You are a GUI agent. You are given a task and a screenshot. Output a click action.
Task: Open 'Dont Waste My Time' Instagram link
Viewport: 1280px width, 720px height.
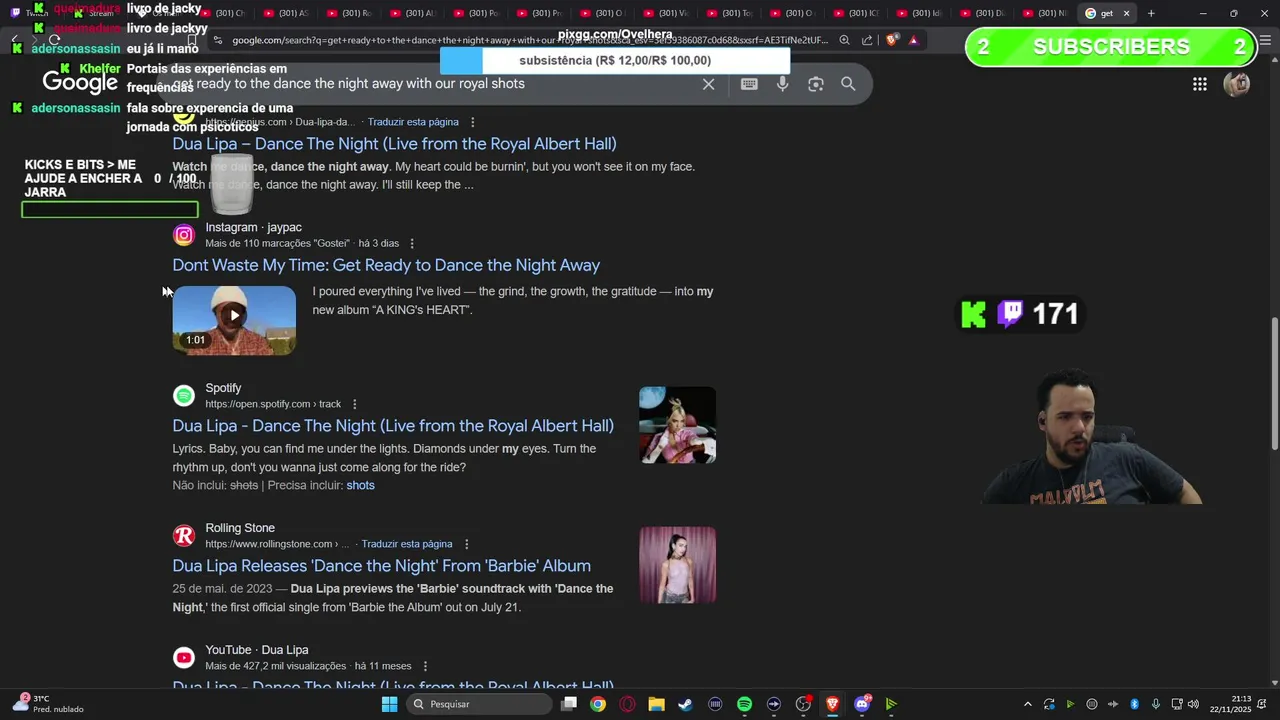click(386, 265)
